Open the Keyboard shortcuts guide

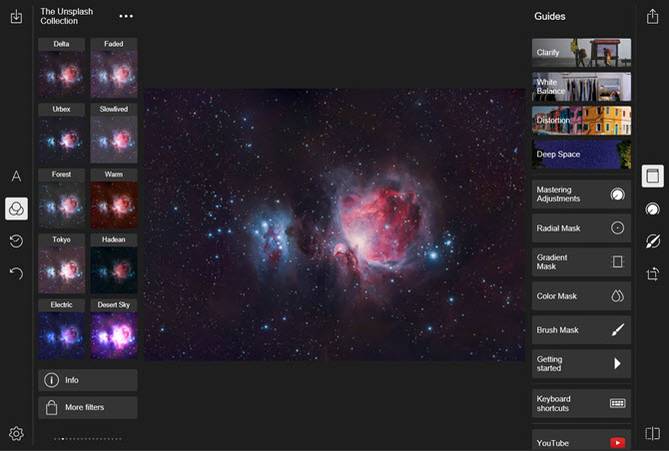pyautogui.click(x=581, y=403)
